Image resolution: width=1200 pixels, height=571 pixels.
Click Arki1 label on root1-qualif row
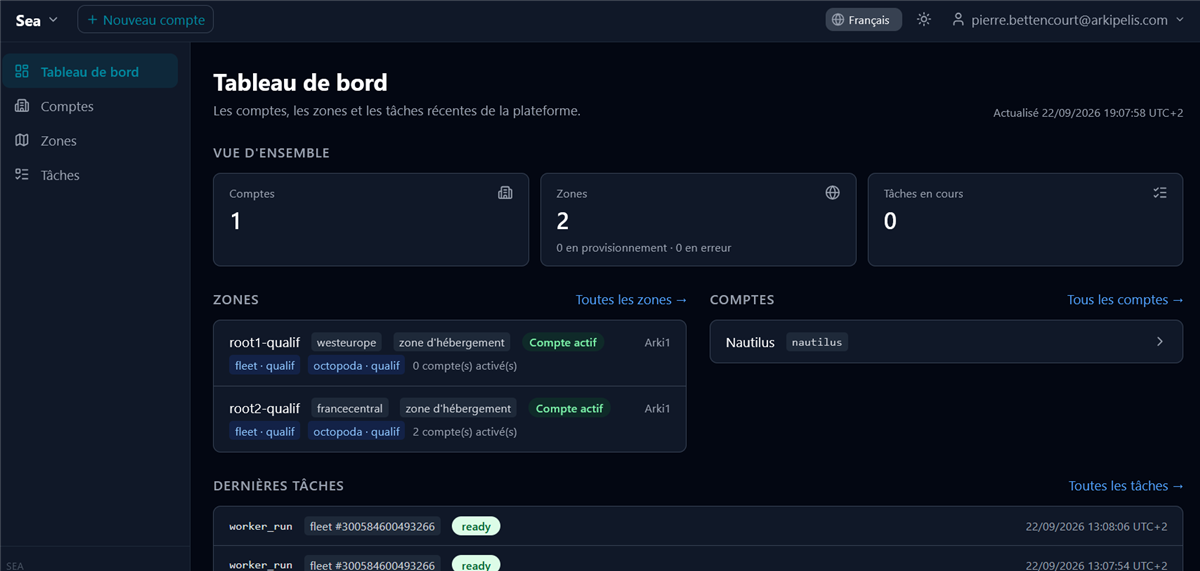pyautogui.click(x=657, y=342)
